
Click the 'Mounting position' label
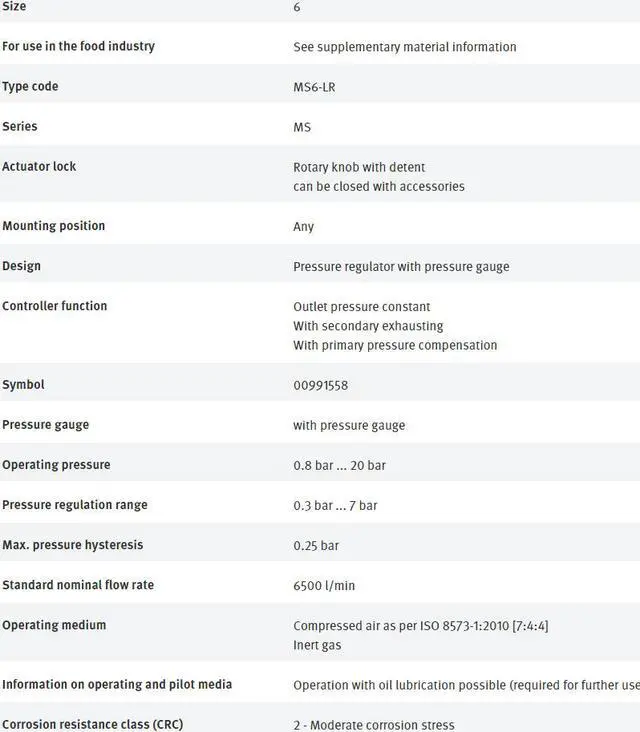point(53,226)
